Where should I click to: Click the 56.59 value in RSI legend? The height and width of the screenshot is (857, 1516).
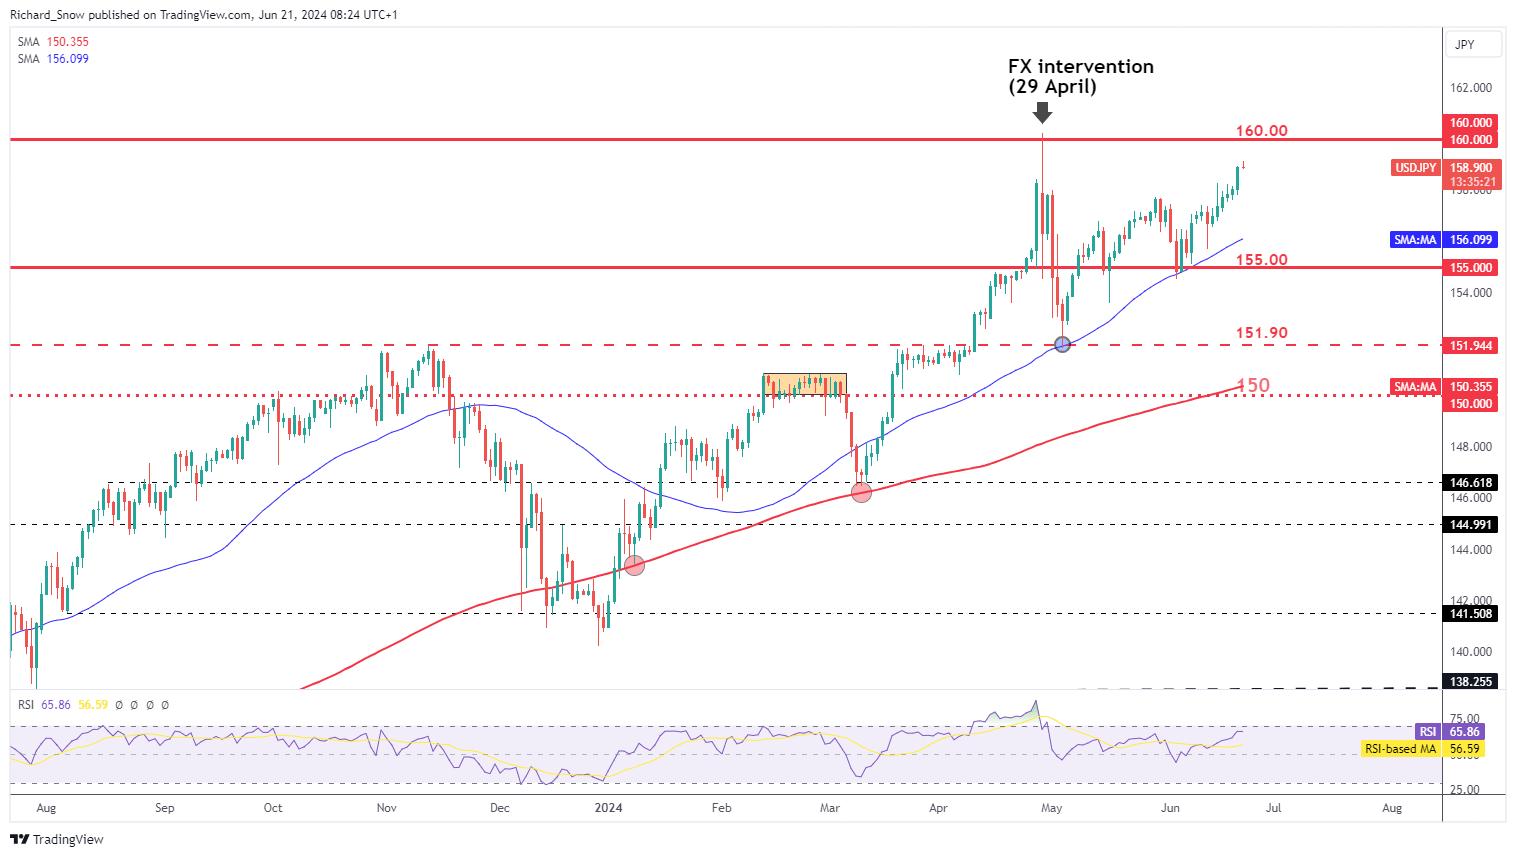pyautogui.click(x=93, y=705)
